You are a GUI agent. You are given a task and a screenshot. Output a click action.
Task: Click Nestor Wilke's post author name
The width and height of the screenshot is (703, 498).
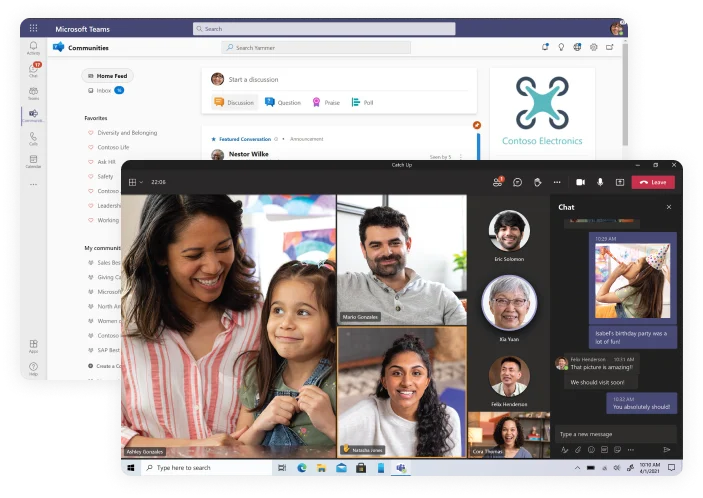click(248, 154)
